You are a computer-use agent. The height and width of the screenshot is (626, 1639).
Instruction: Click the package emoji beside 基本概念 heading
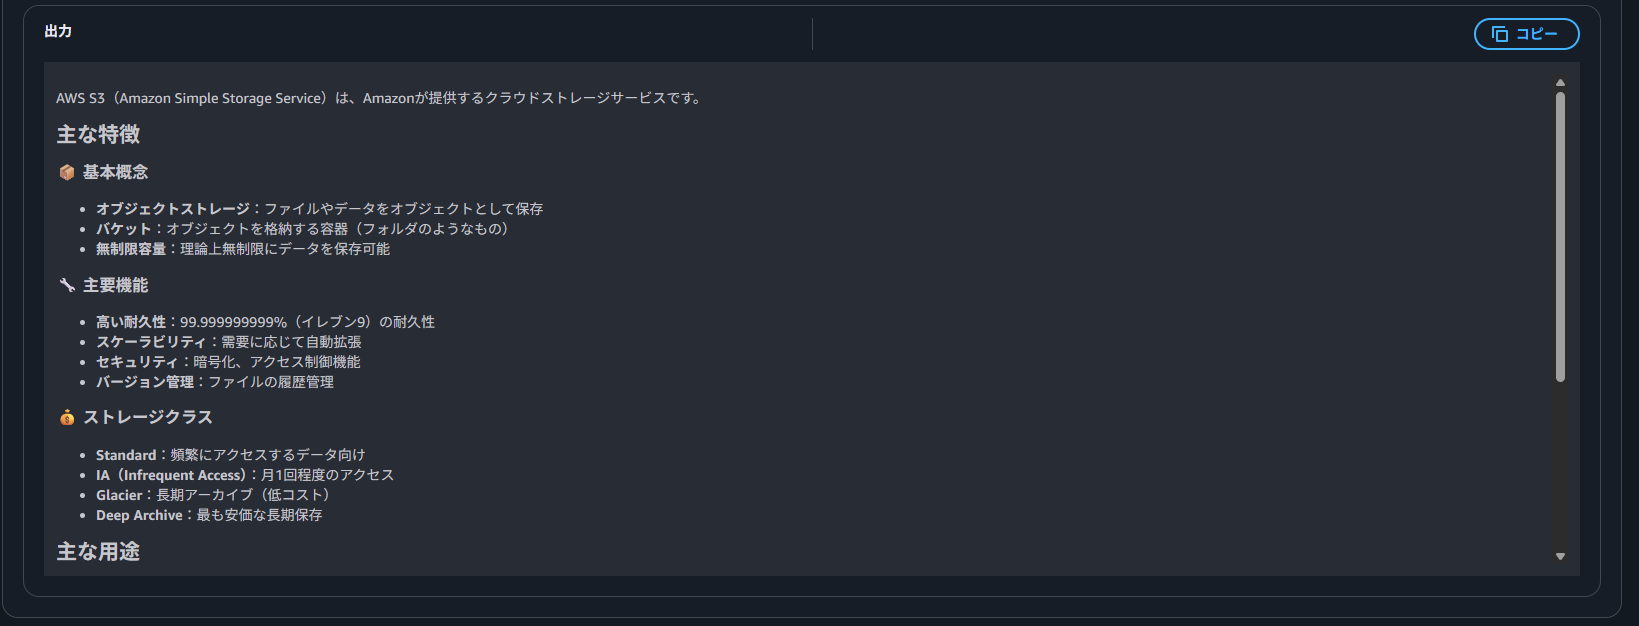[66, 171]
